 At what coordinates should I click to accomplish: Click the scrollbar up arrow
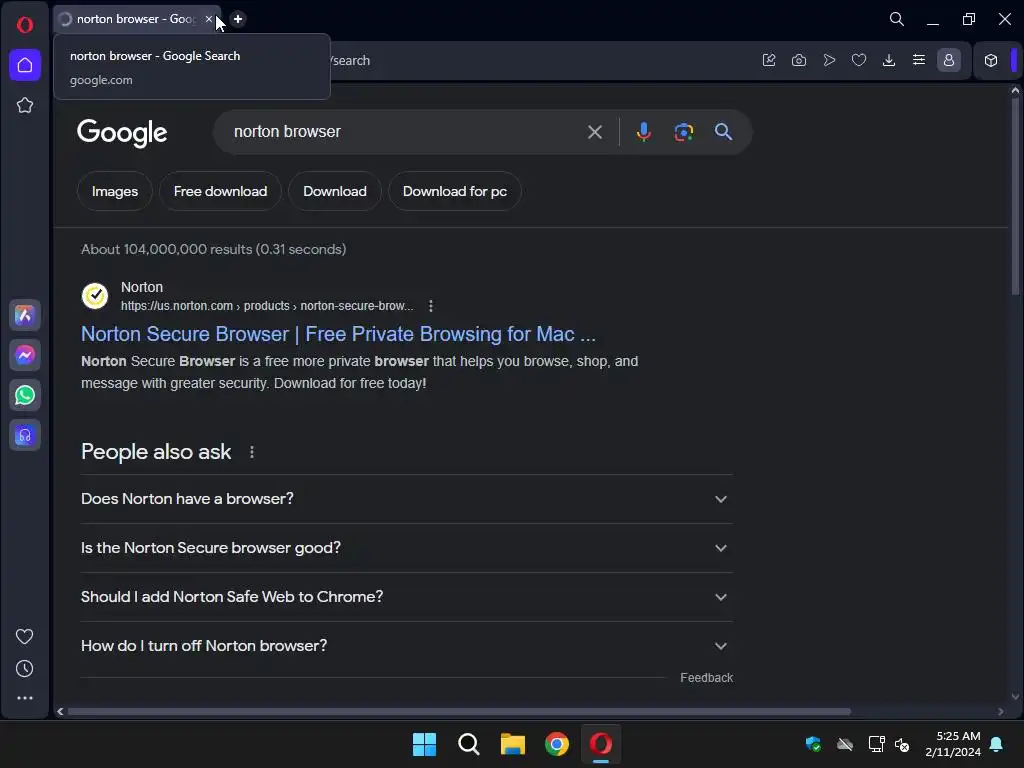tap(1015, 91)
